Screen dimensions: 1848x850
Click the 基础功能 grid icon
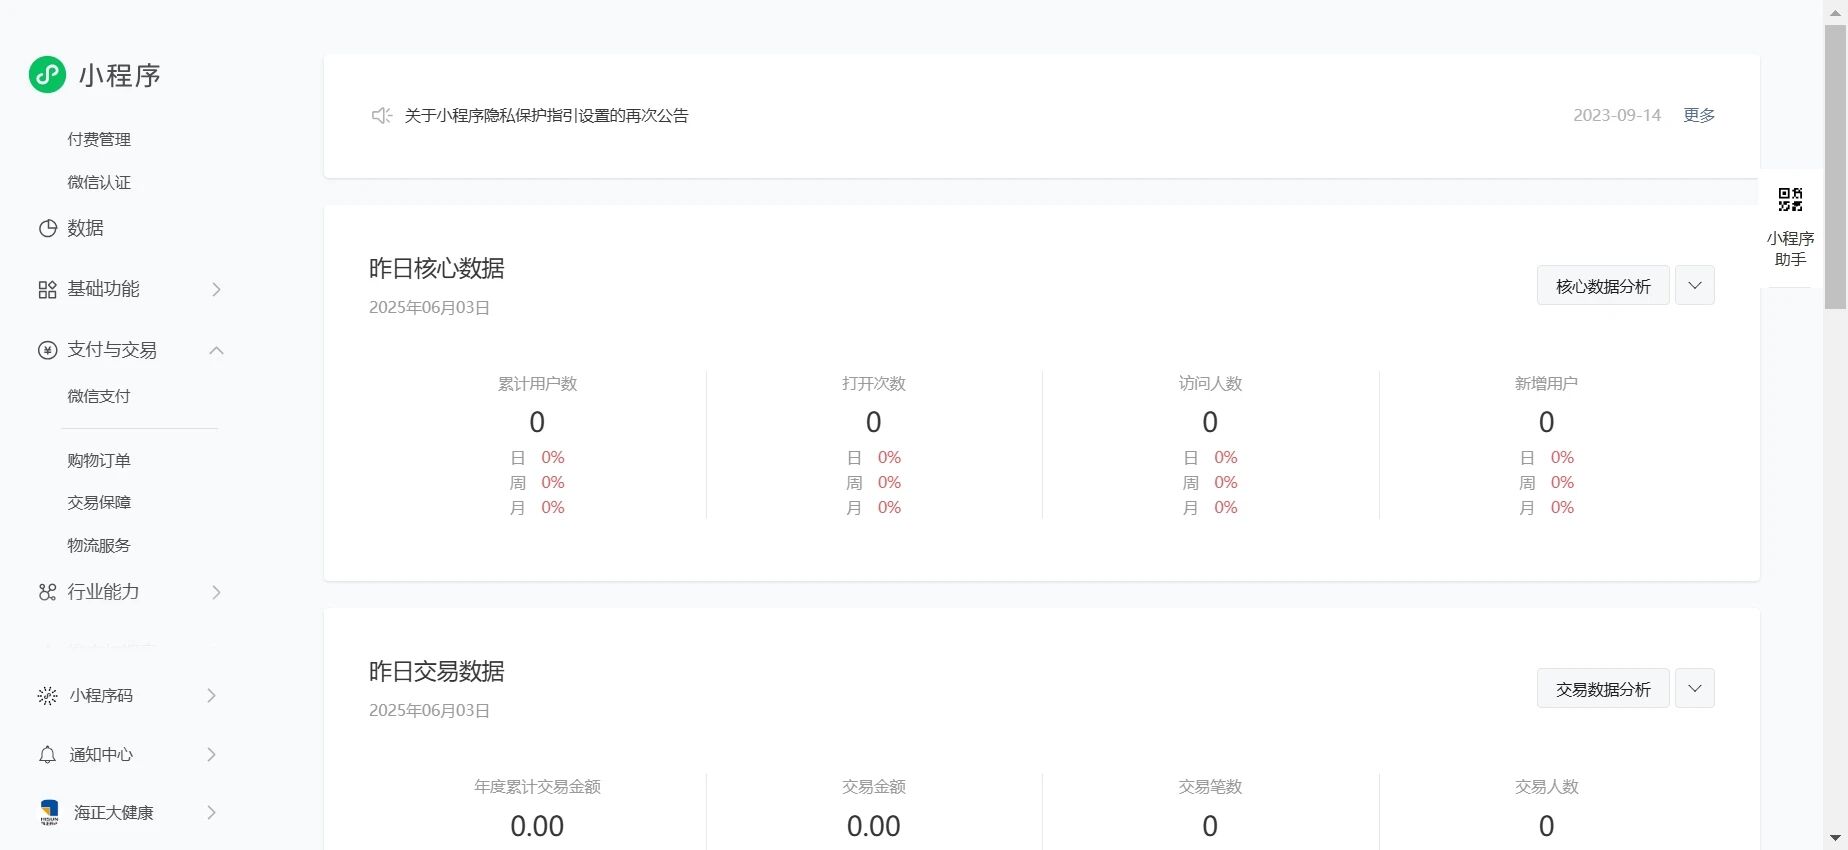(x=47, y=289)
